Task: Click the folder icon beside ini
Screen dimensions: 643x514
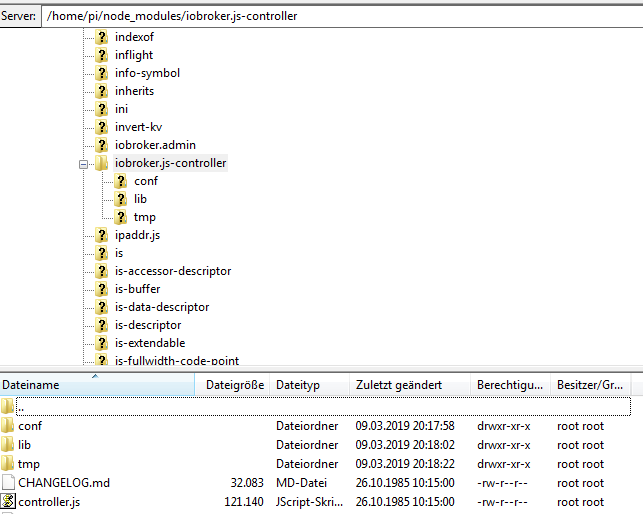Action: [x=101, y=109]
